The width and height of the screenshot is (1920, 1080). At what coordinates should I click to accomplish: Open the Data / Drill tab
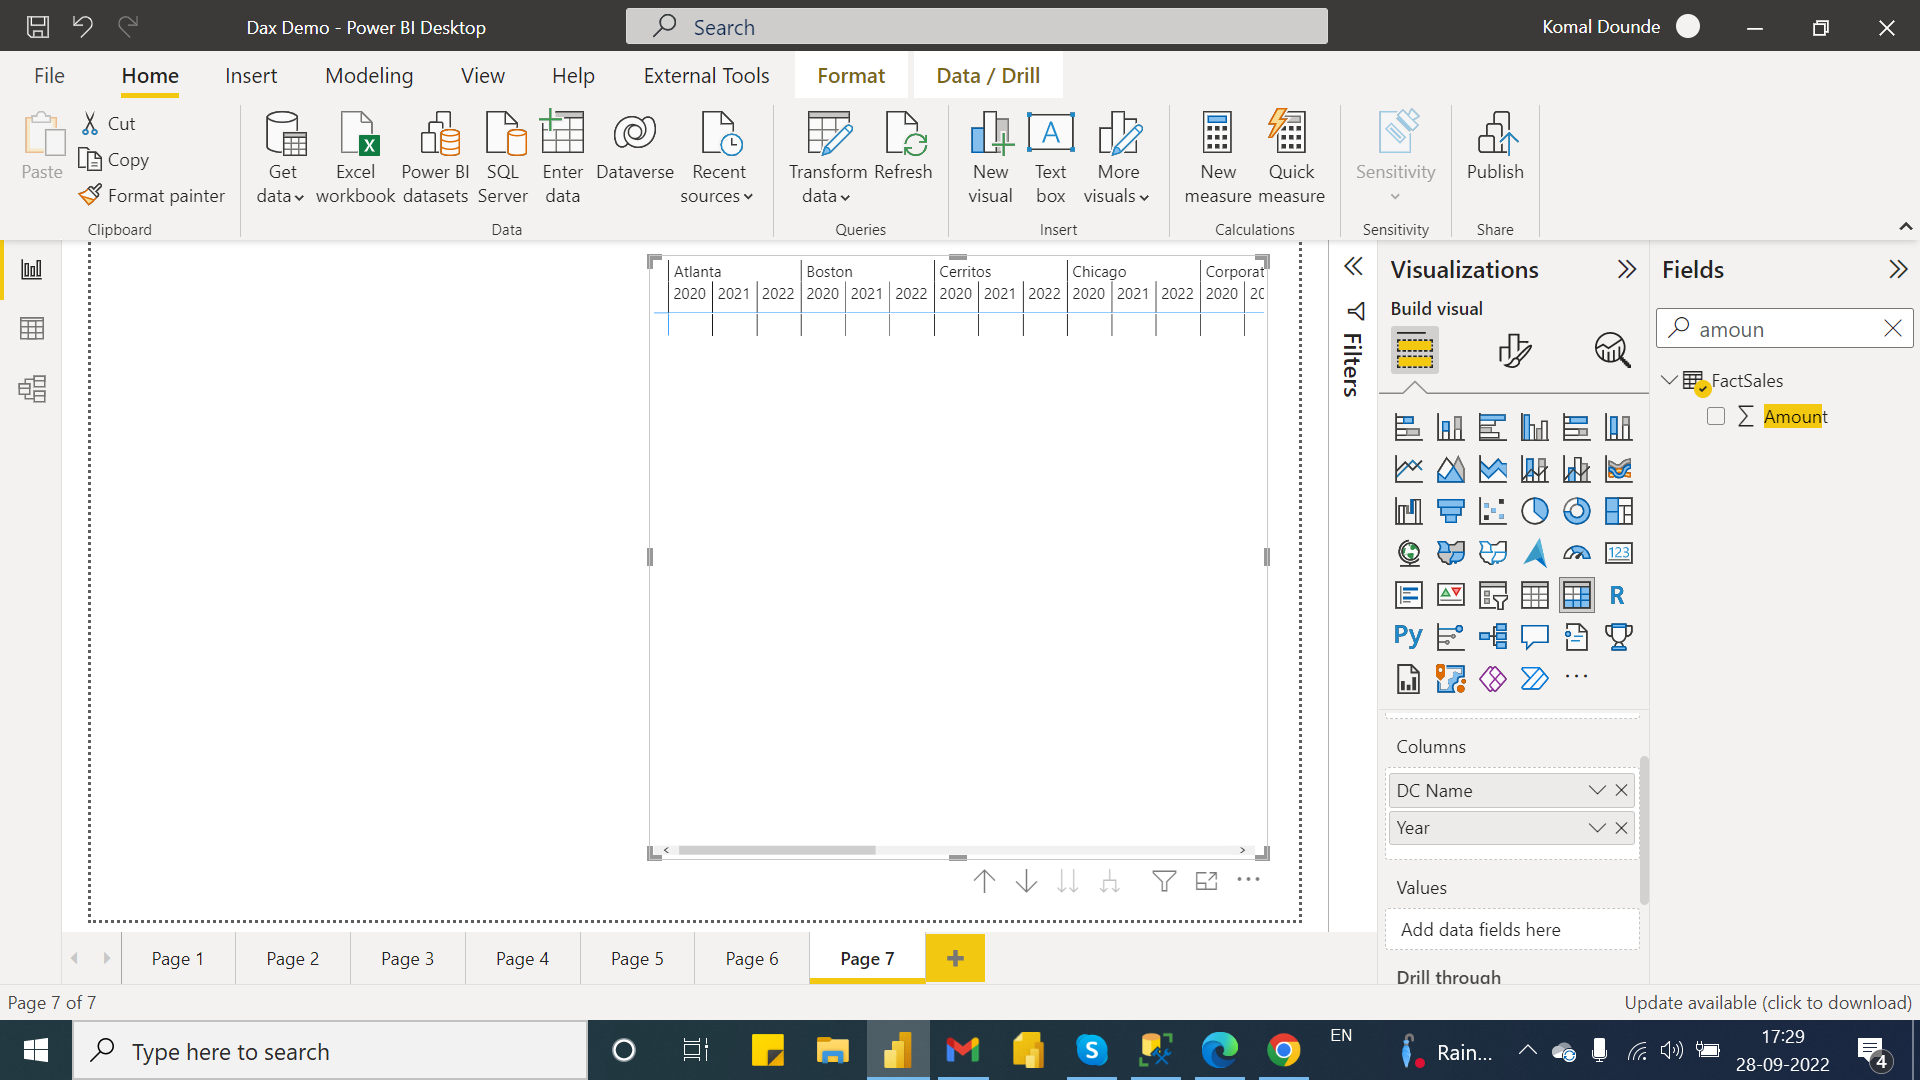pos(988,76)
